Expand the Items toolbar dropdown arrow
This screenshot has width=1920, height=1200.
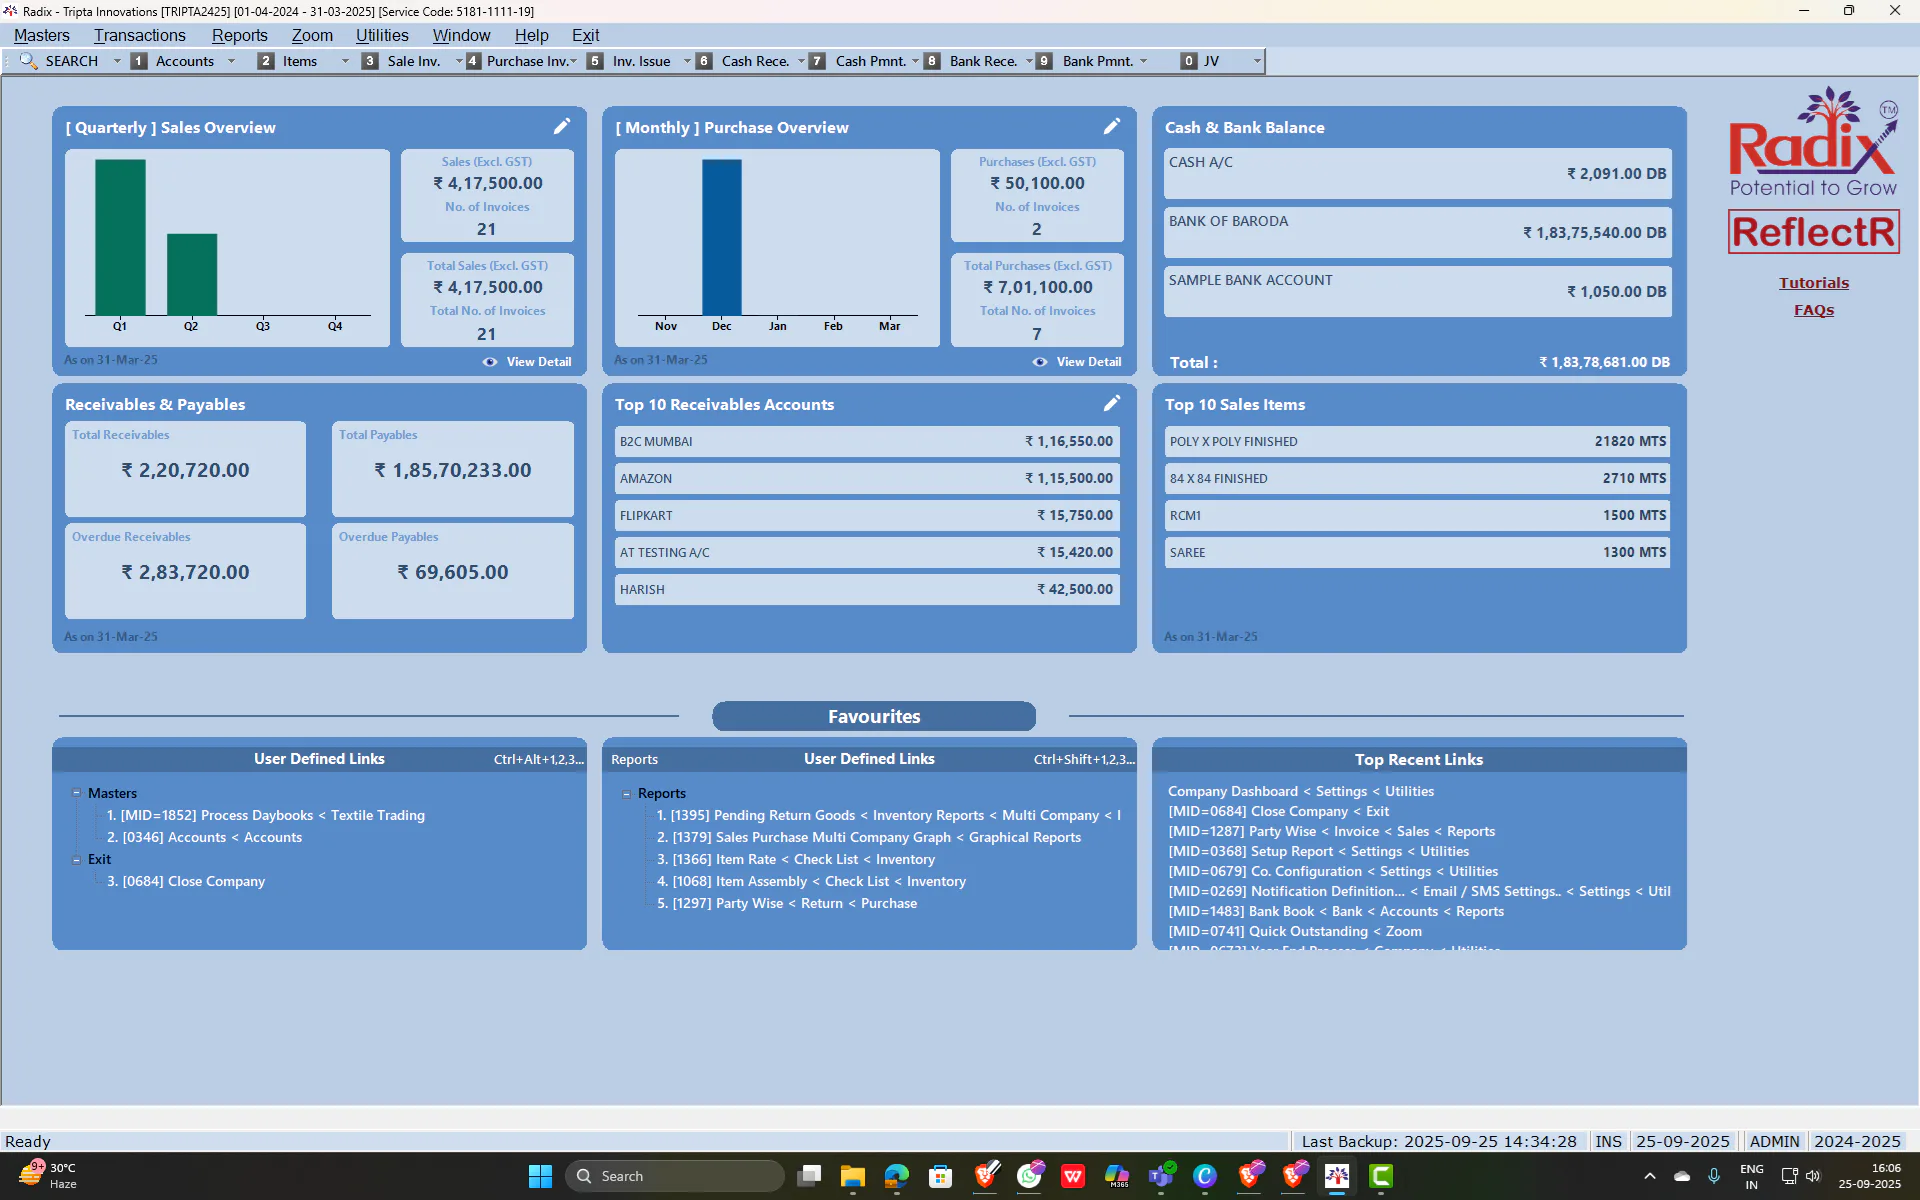pos(345,61)
